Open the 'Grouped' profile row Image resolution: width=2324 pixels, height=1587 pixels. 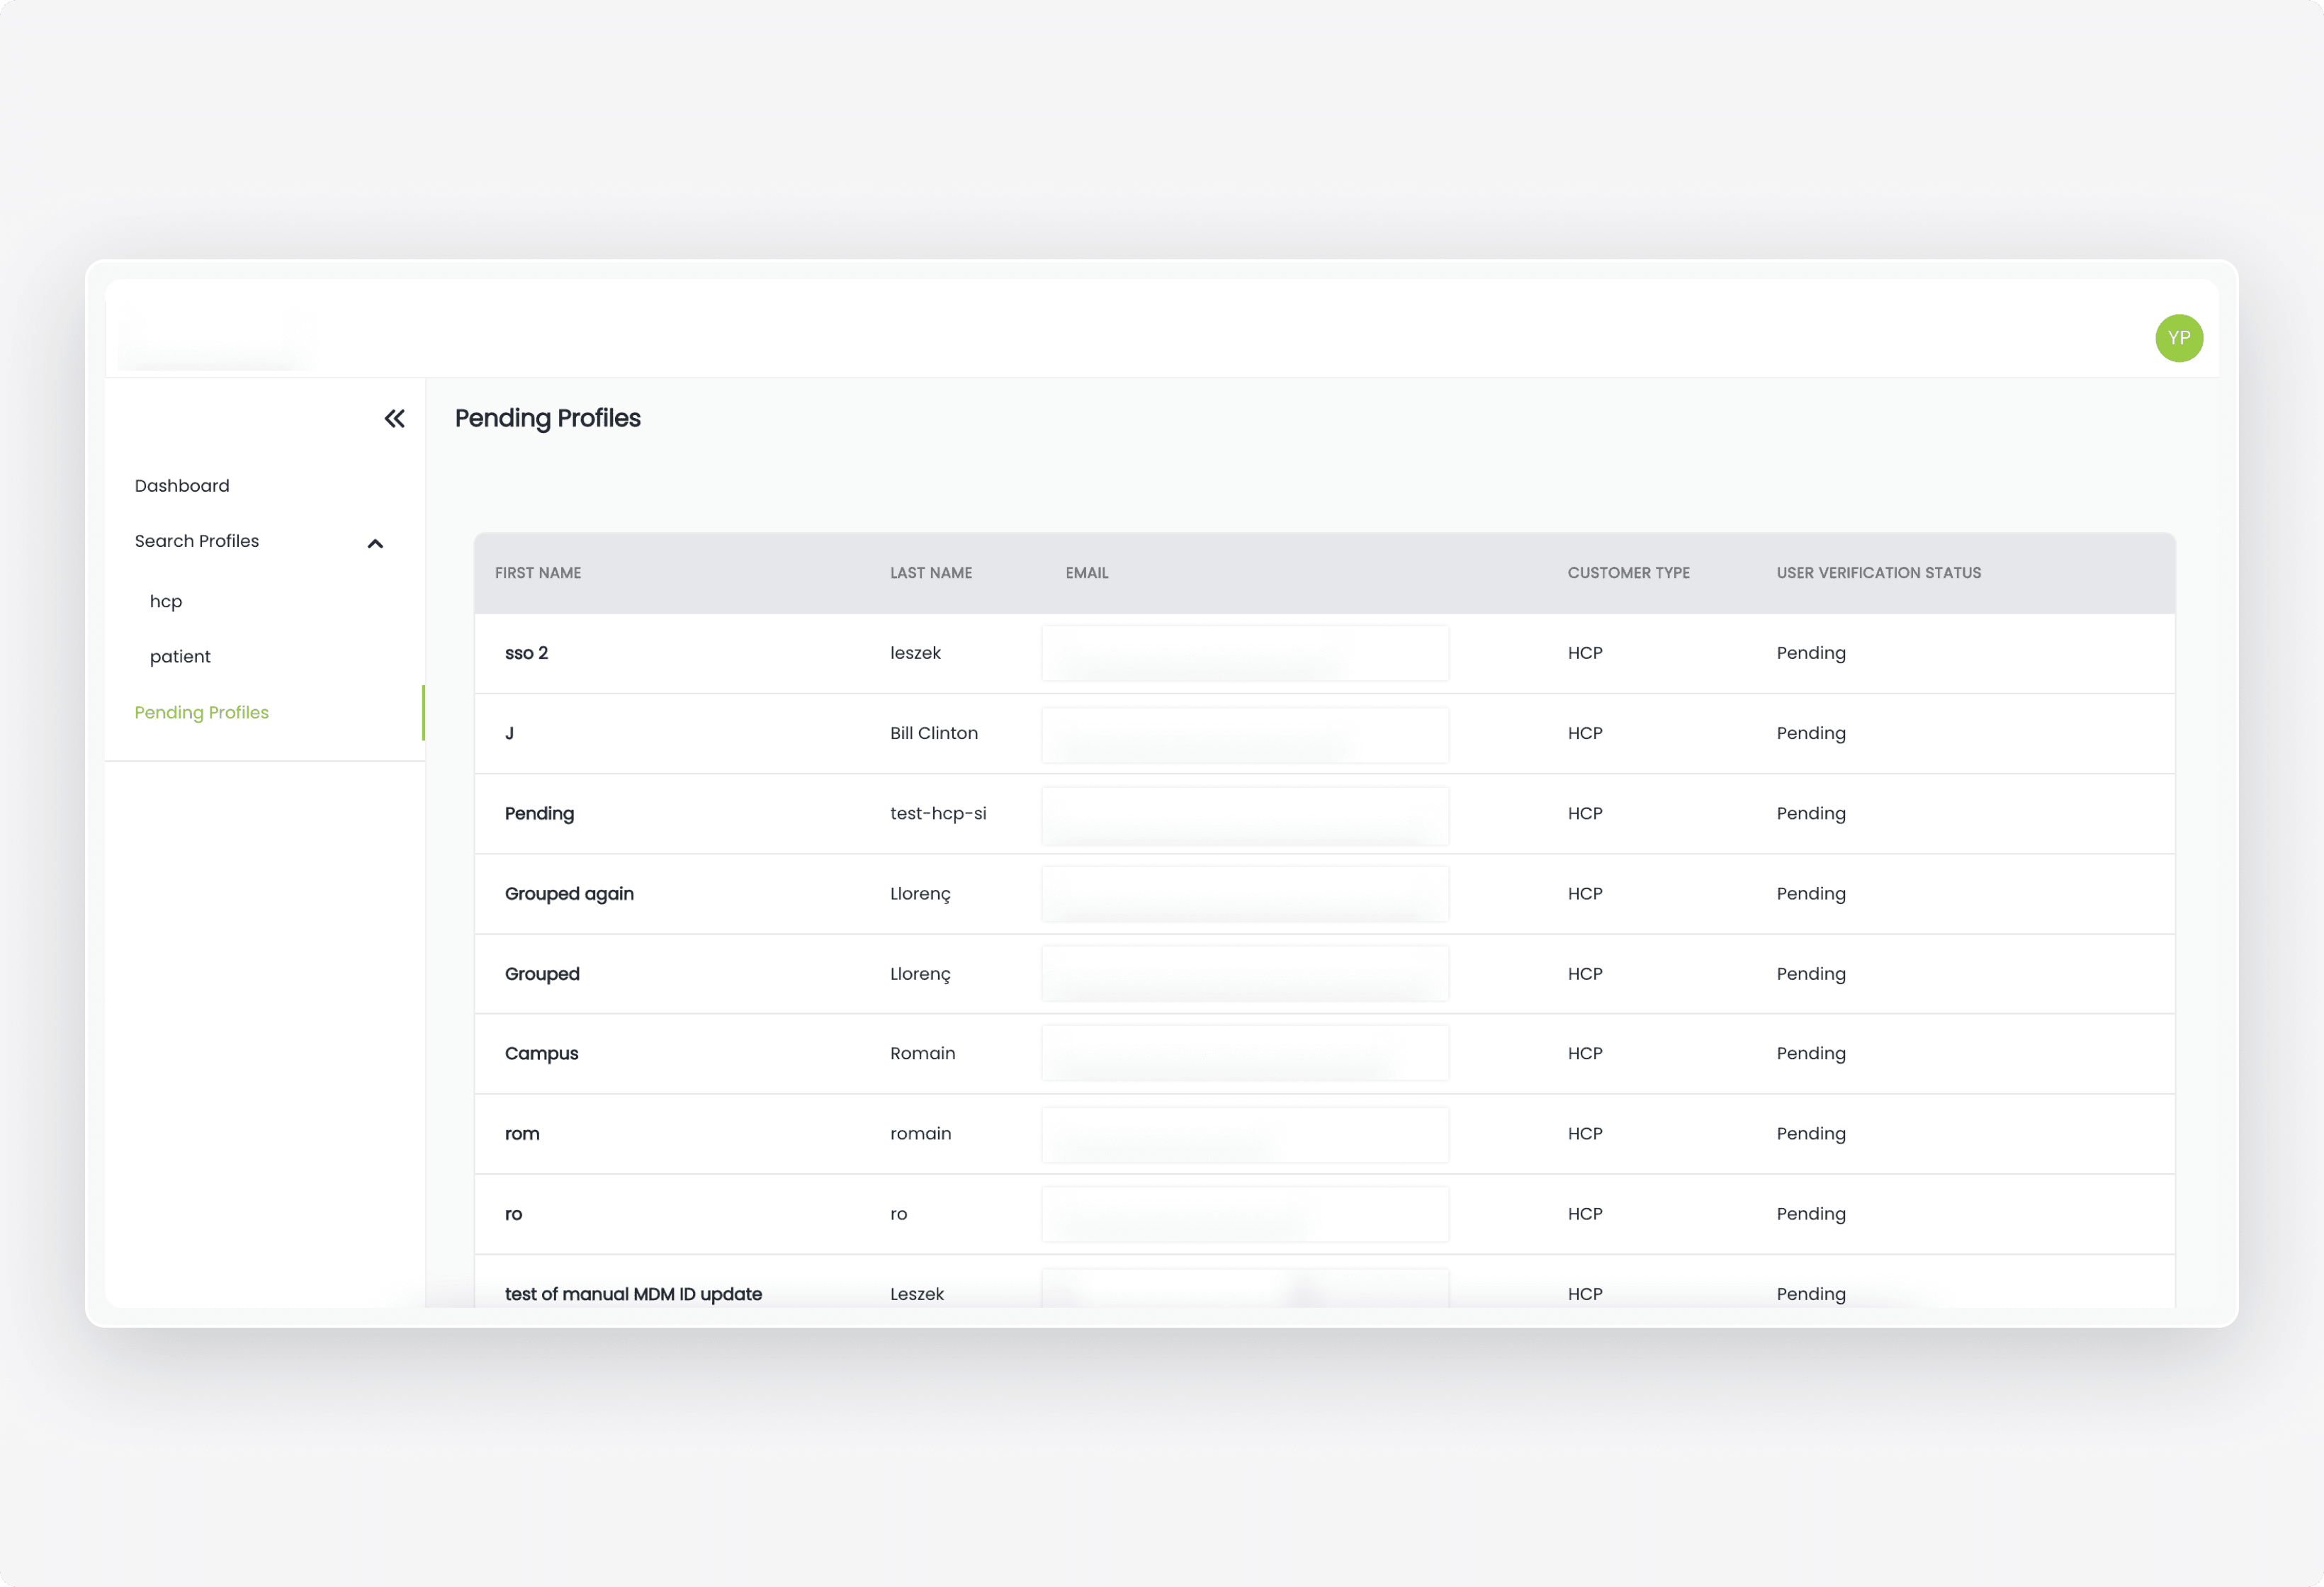tap(1324, 974)
